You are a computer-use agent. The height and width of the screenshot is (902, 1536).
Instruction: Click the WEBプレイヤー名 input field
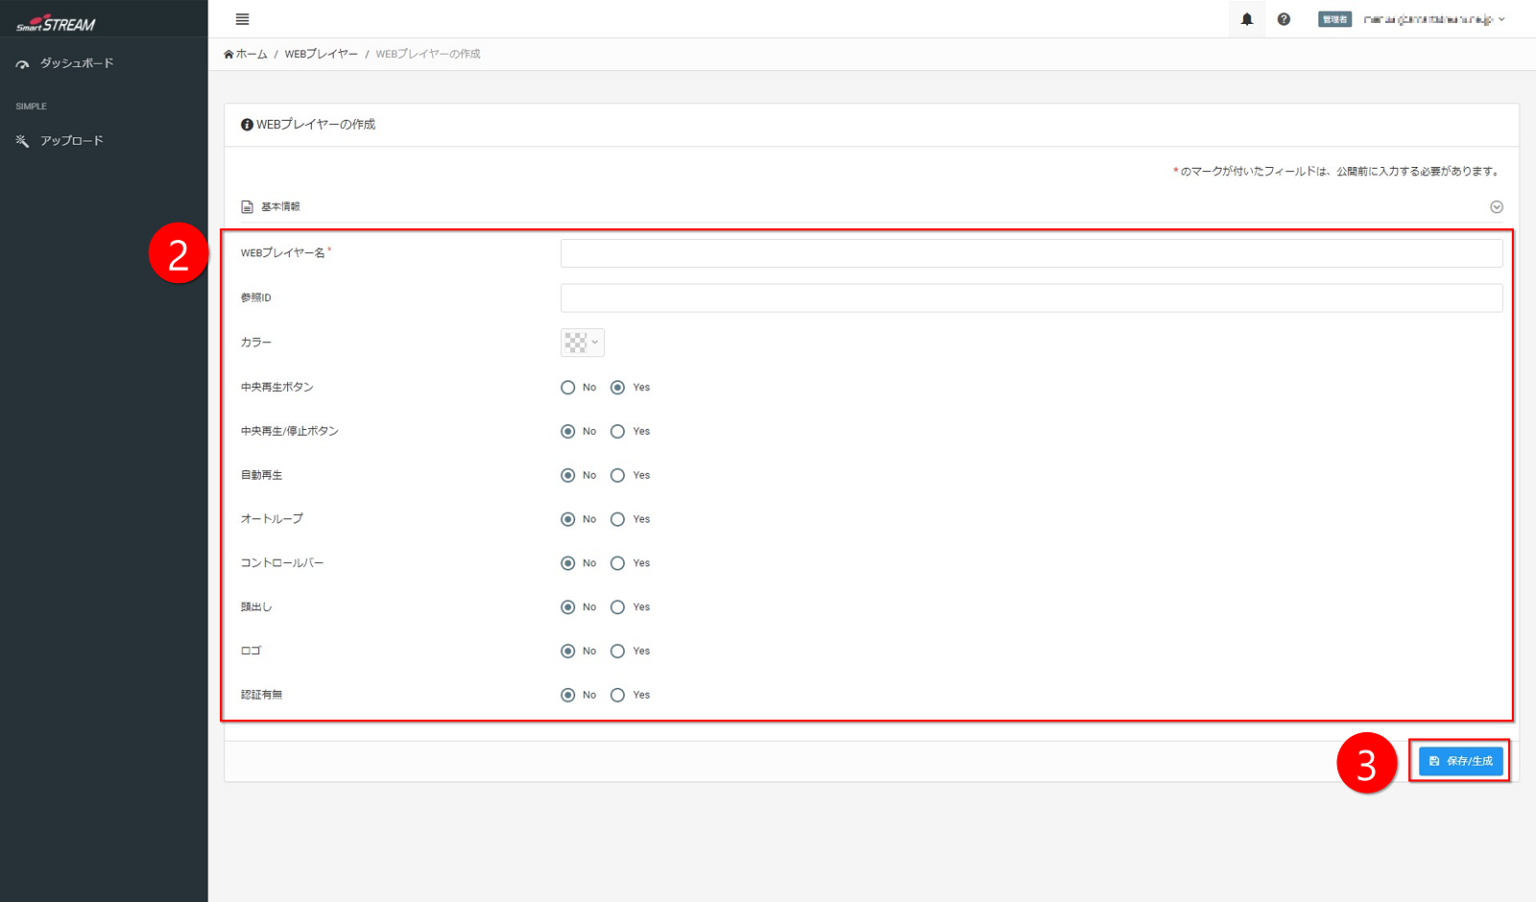(1030, 253)
